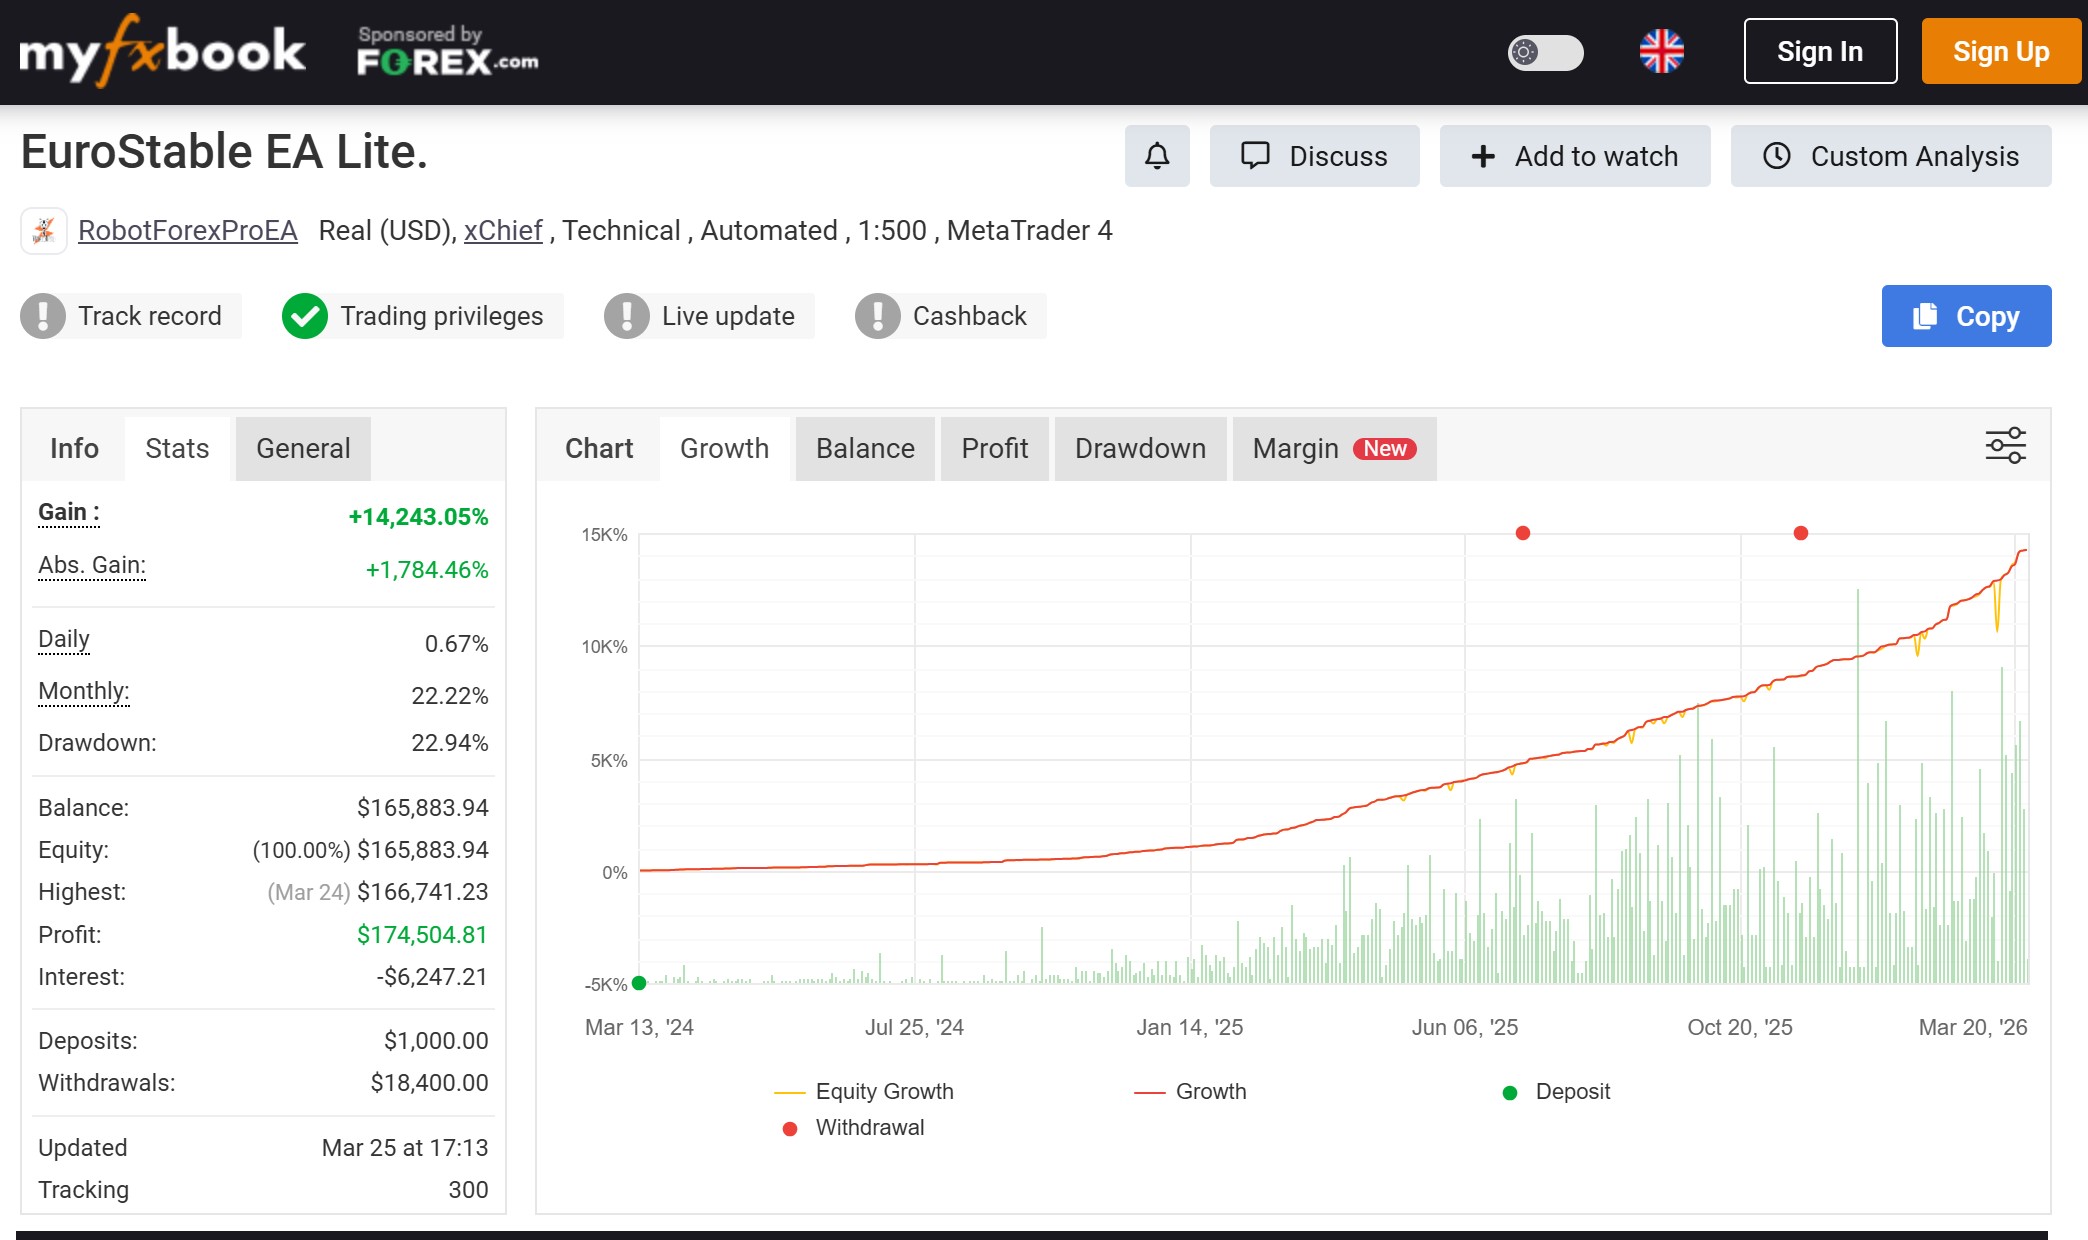The width and height of the screenshot is (2088, 1240).
Task: Click the Custom Analysis clock icon
Action: pos(1776,156)
